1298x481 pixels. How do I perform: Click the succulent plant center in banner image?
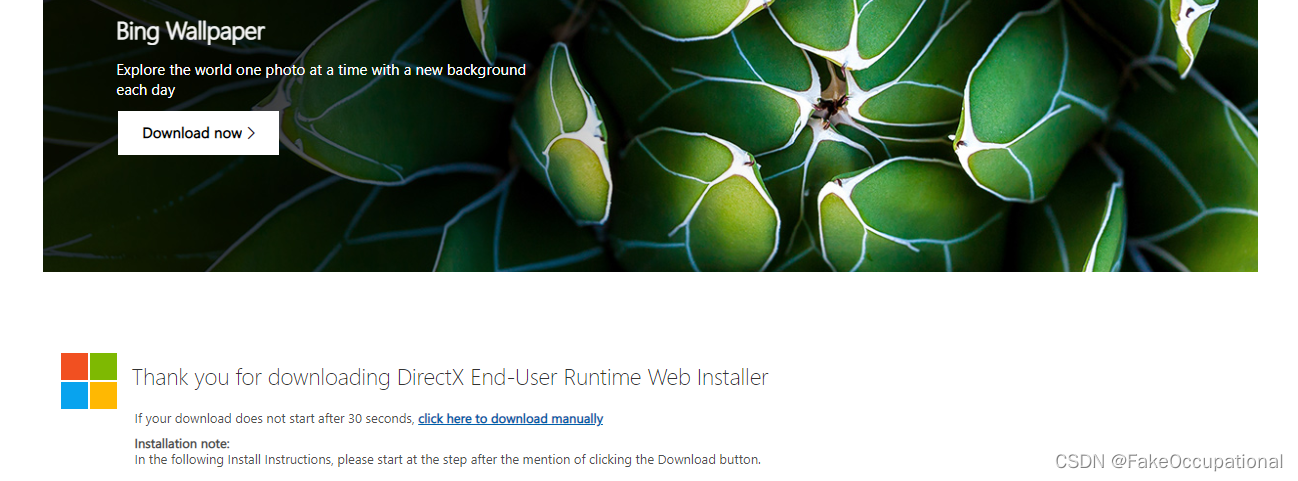pos(832,100)
